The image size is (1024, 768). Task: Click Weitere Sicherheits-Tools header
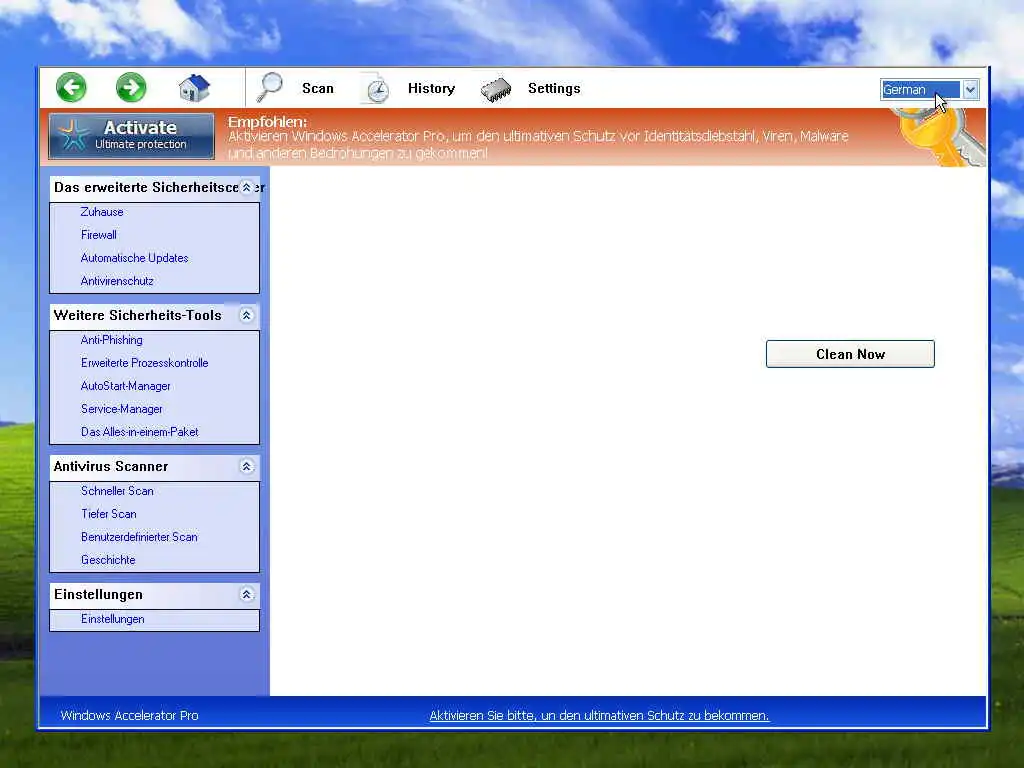click(137, 315)
